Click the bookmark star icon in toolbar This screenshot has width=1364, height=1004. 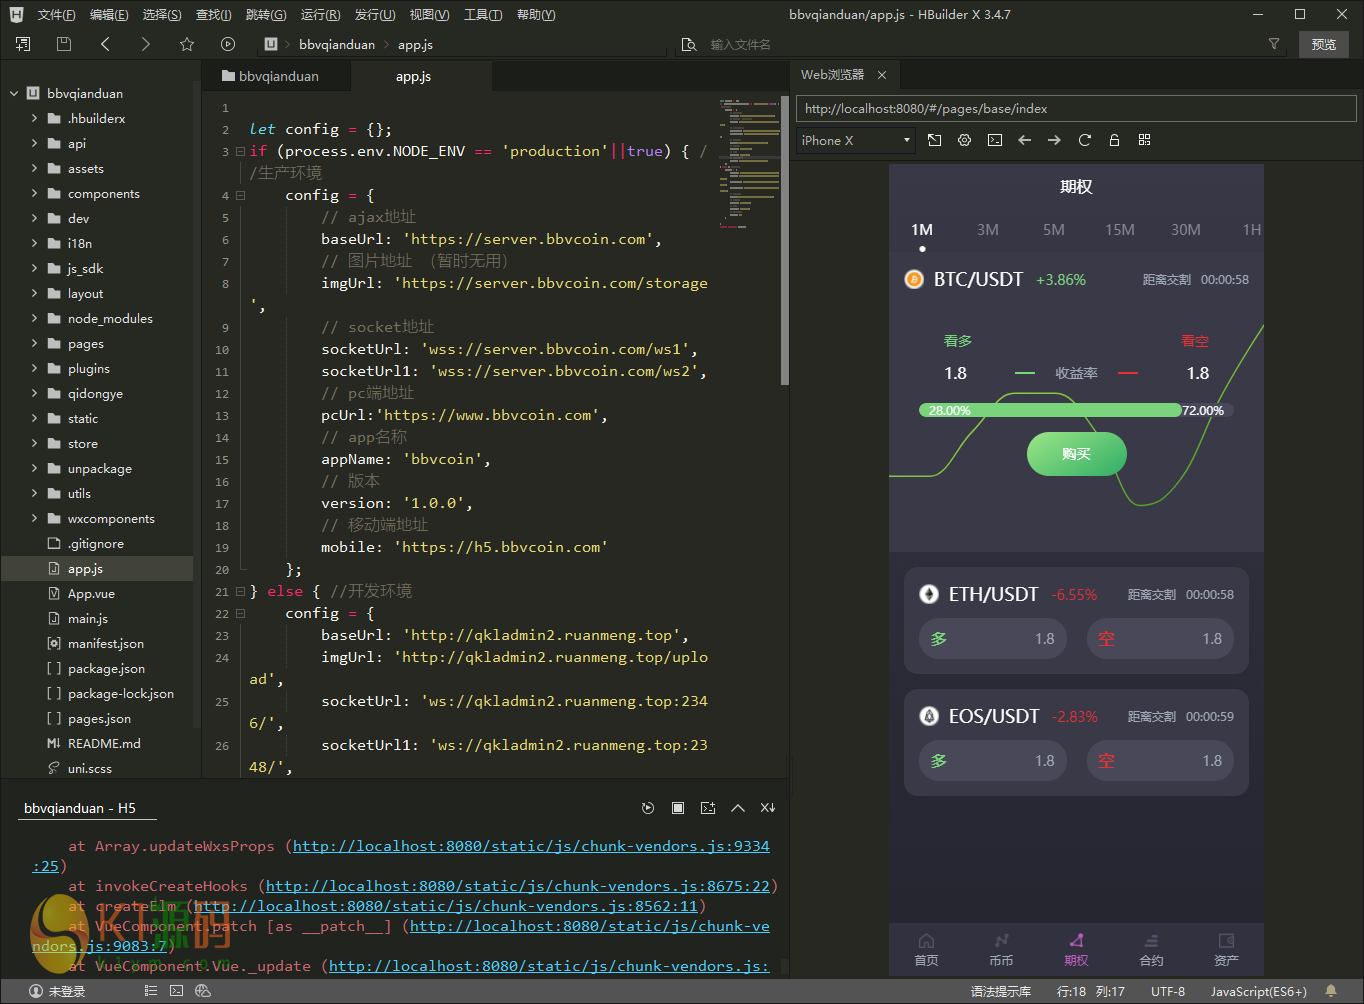pos(187,44)
